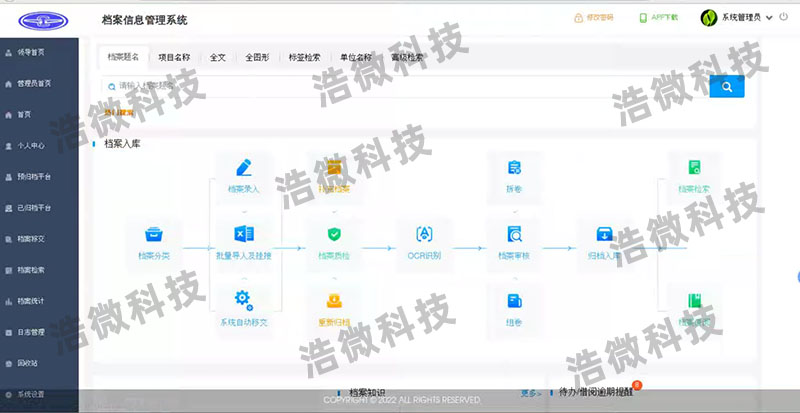The width and height of the screenshot is (800, 413).
Task: Open the 归档入库 icon
Action: [x=604, y=234]
